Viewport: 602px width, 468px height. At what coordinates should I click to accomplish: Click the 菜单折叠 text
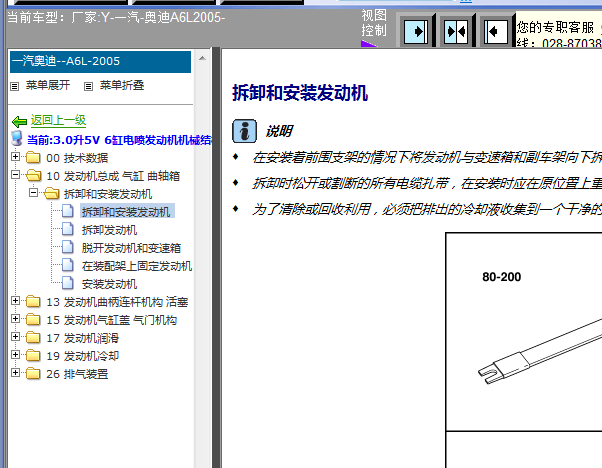(x=122, y=85)
